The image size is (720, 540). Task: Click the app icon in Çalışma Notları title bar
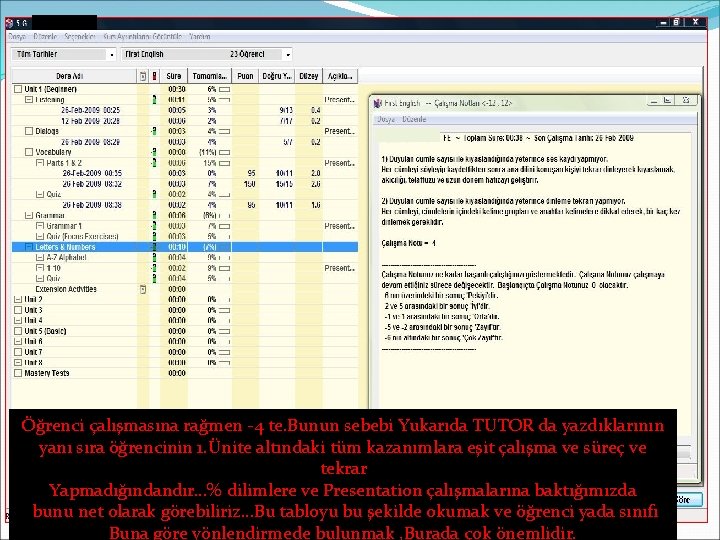[377, 103]
